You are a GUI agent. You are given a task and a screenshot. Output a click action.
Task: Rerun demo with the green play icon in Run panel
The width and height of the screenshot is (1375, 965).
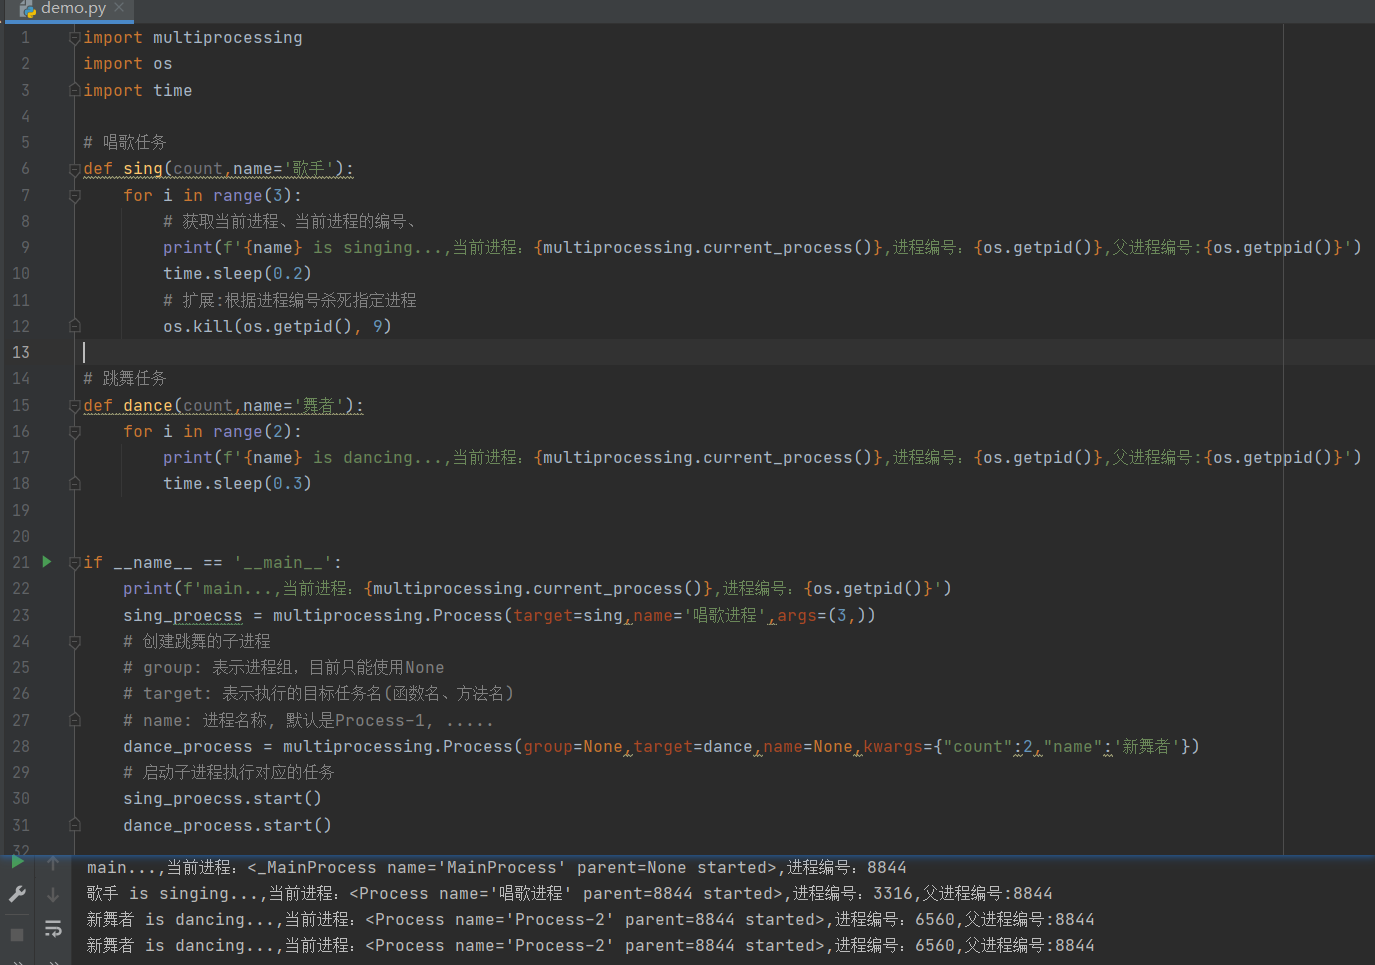[x=17, y=862]
